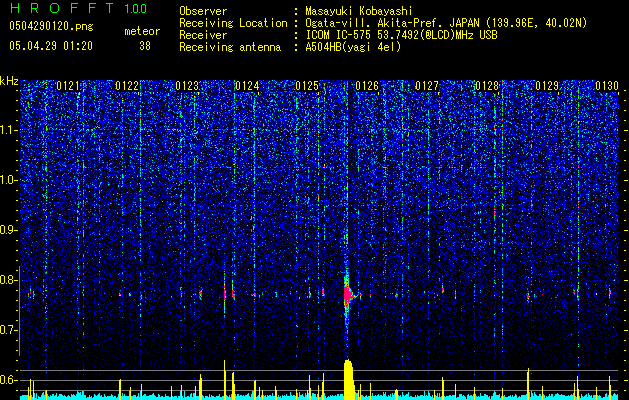Click the 0.7 kHz frequency label
Viewport: 629px width, 400px height.
pos(9,330)
